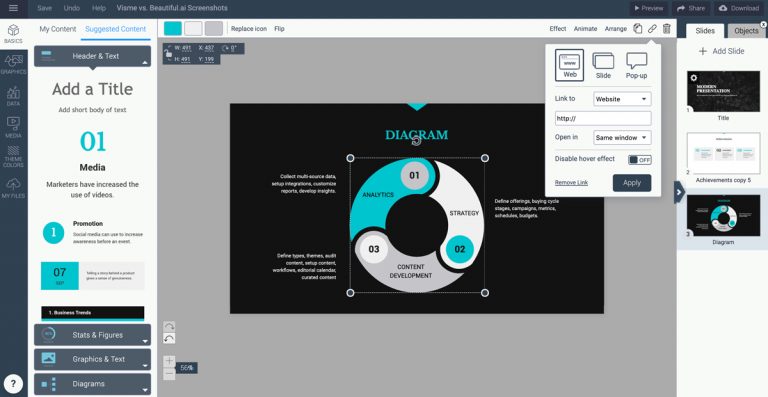Select the gray color swatch
The image size is (768, 397).
(x=214, y=28)
